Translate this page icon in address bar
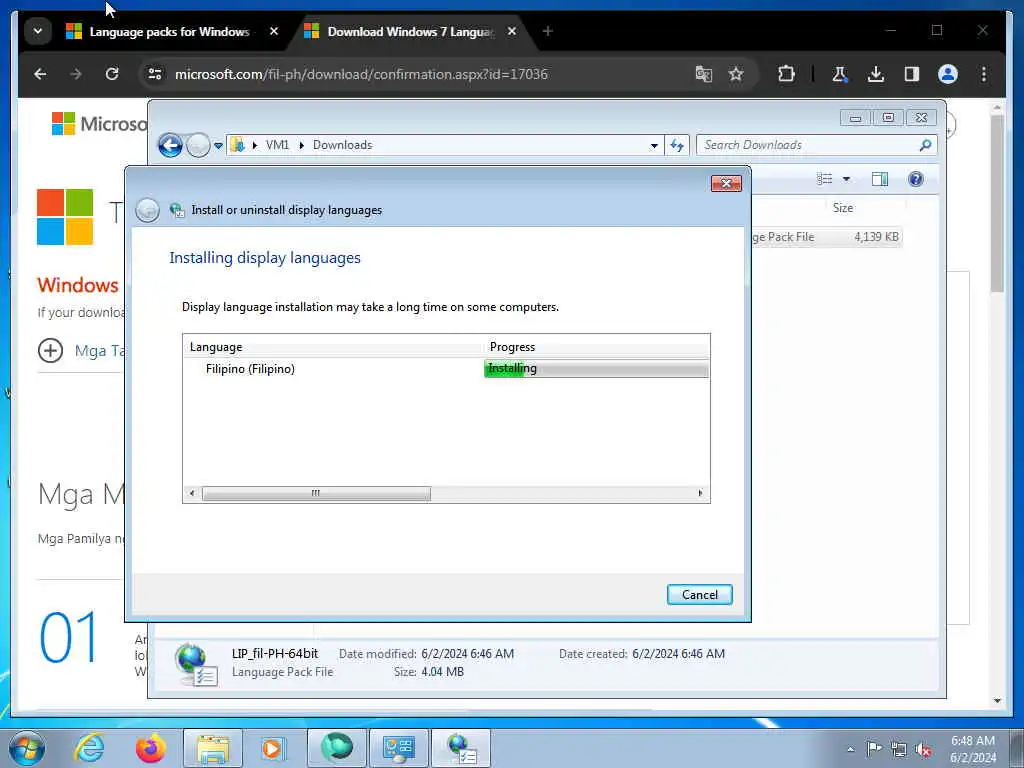1024x768 pixels. [703, 74]
